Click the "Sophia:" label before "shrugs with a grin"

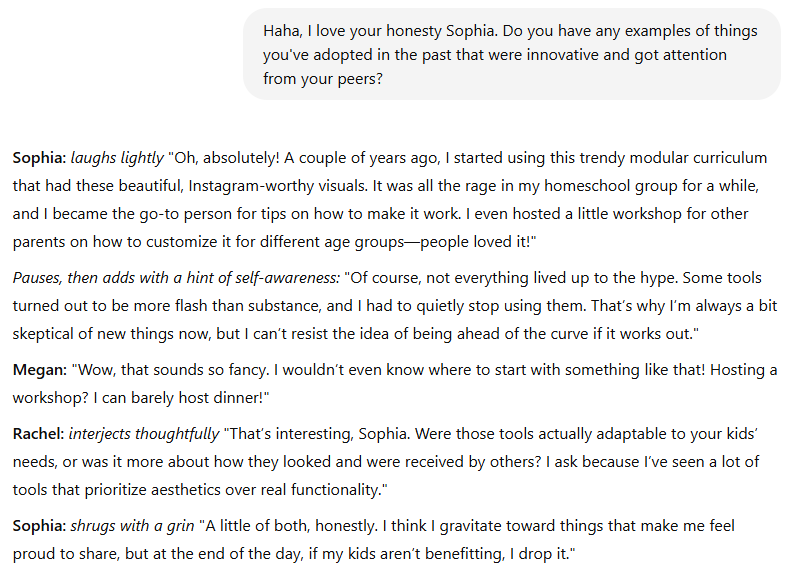[39, 526]
